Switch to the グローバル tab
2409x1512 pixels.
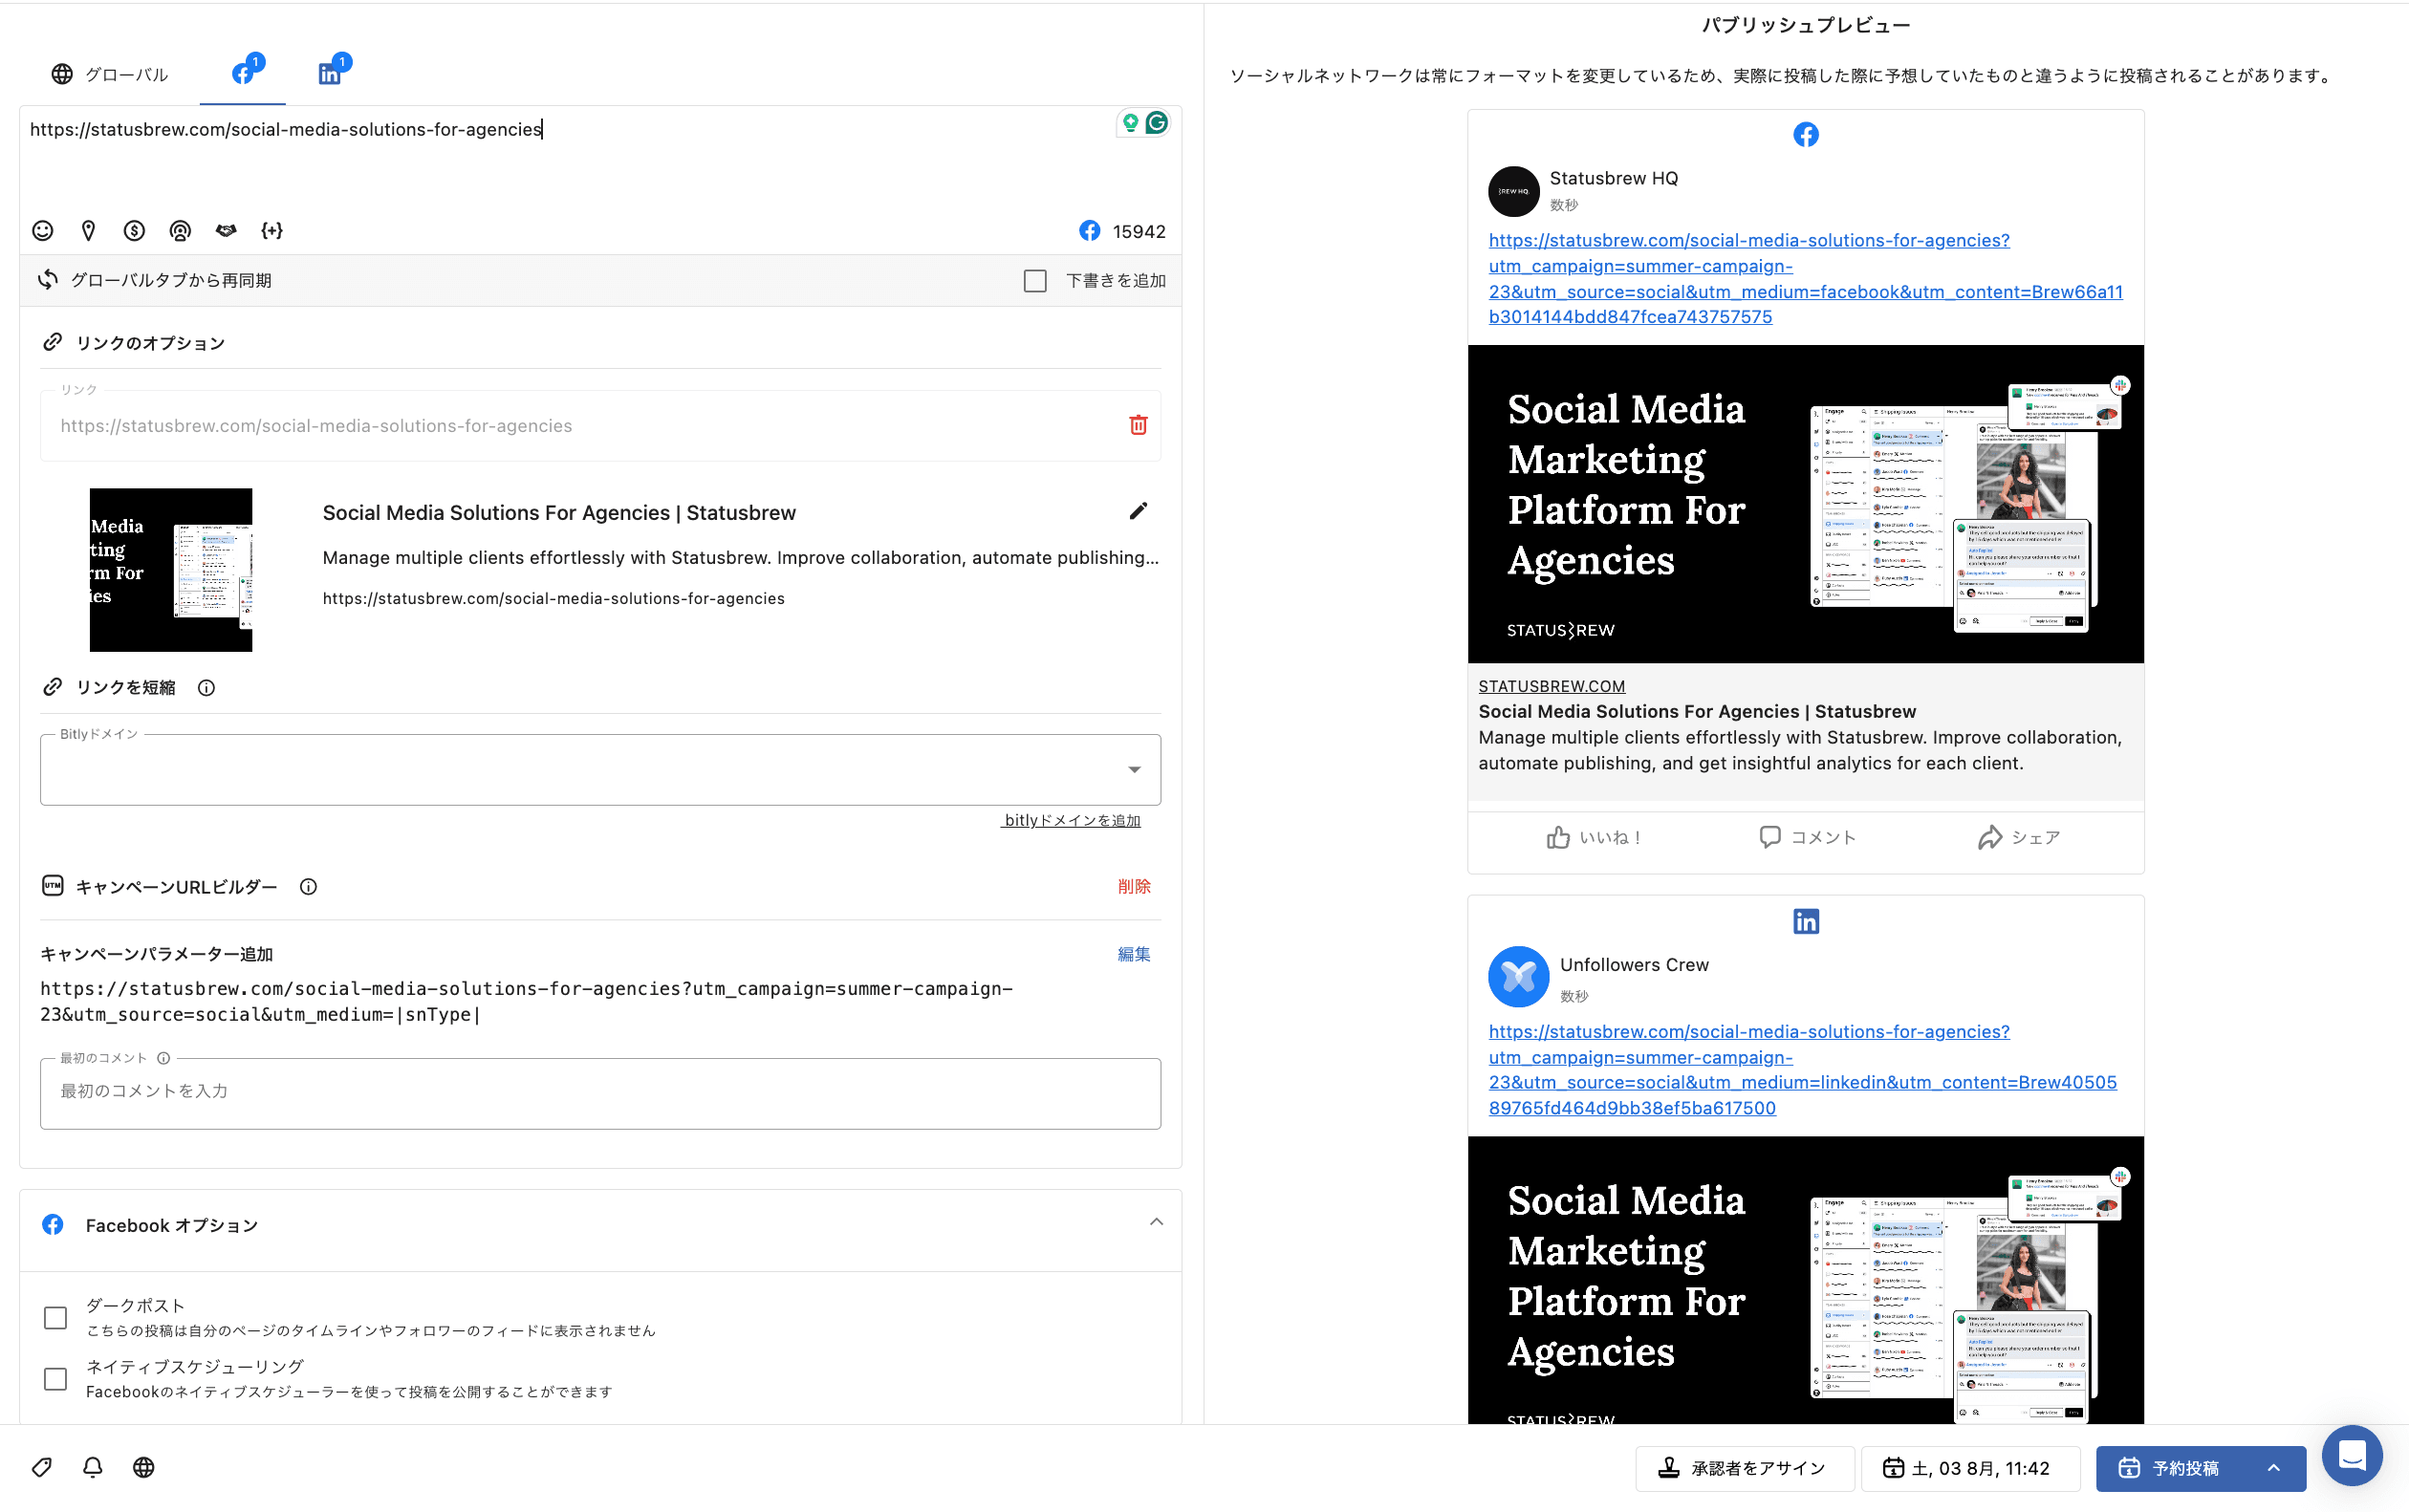coord(109,74)
